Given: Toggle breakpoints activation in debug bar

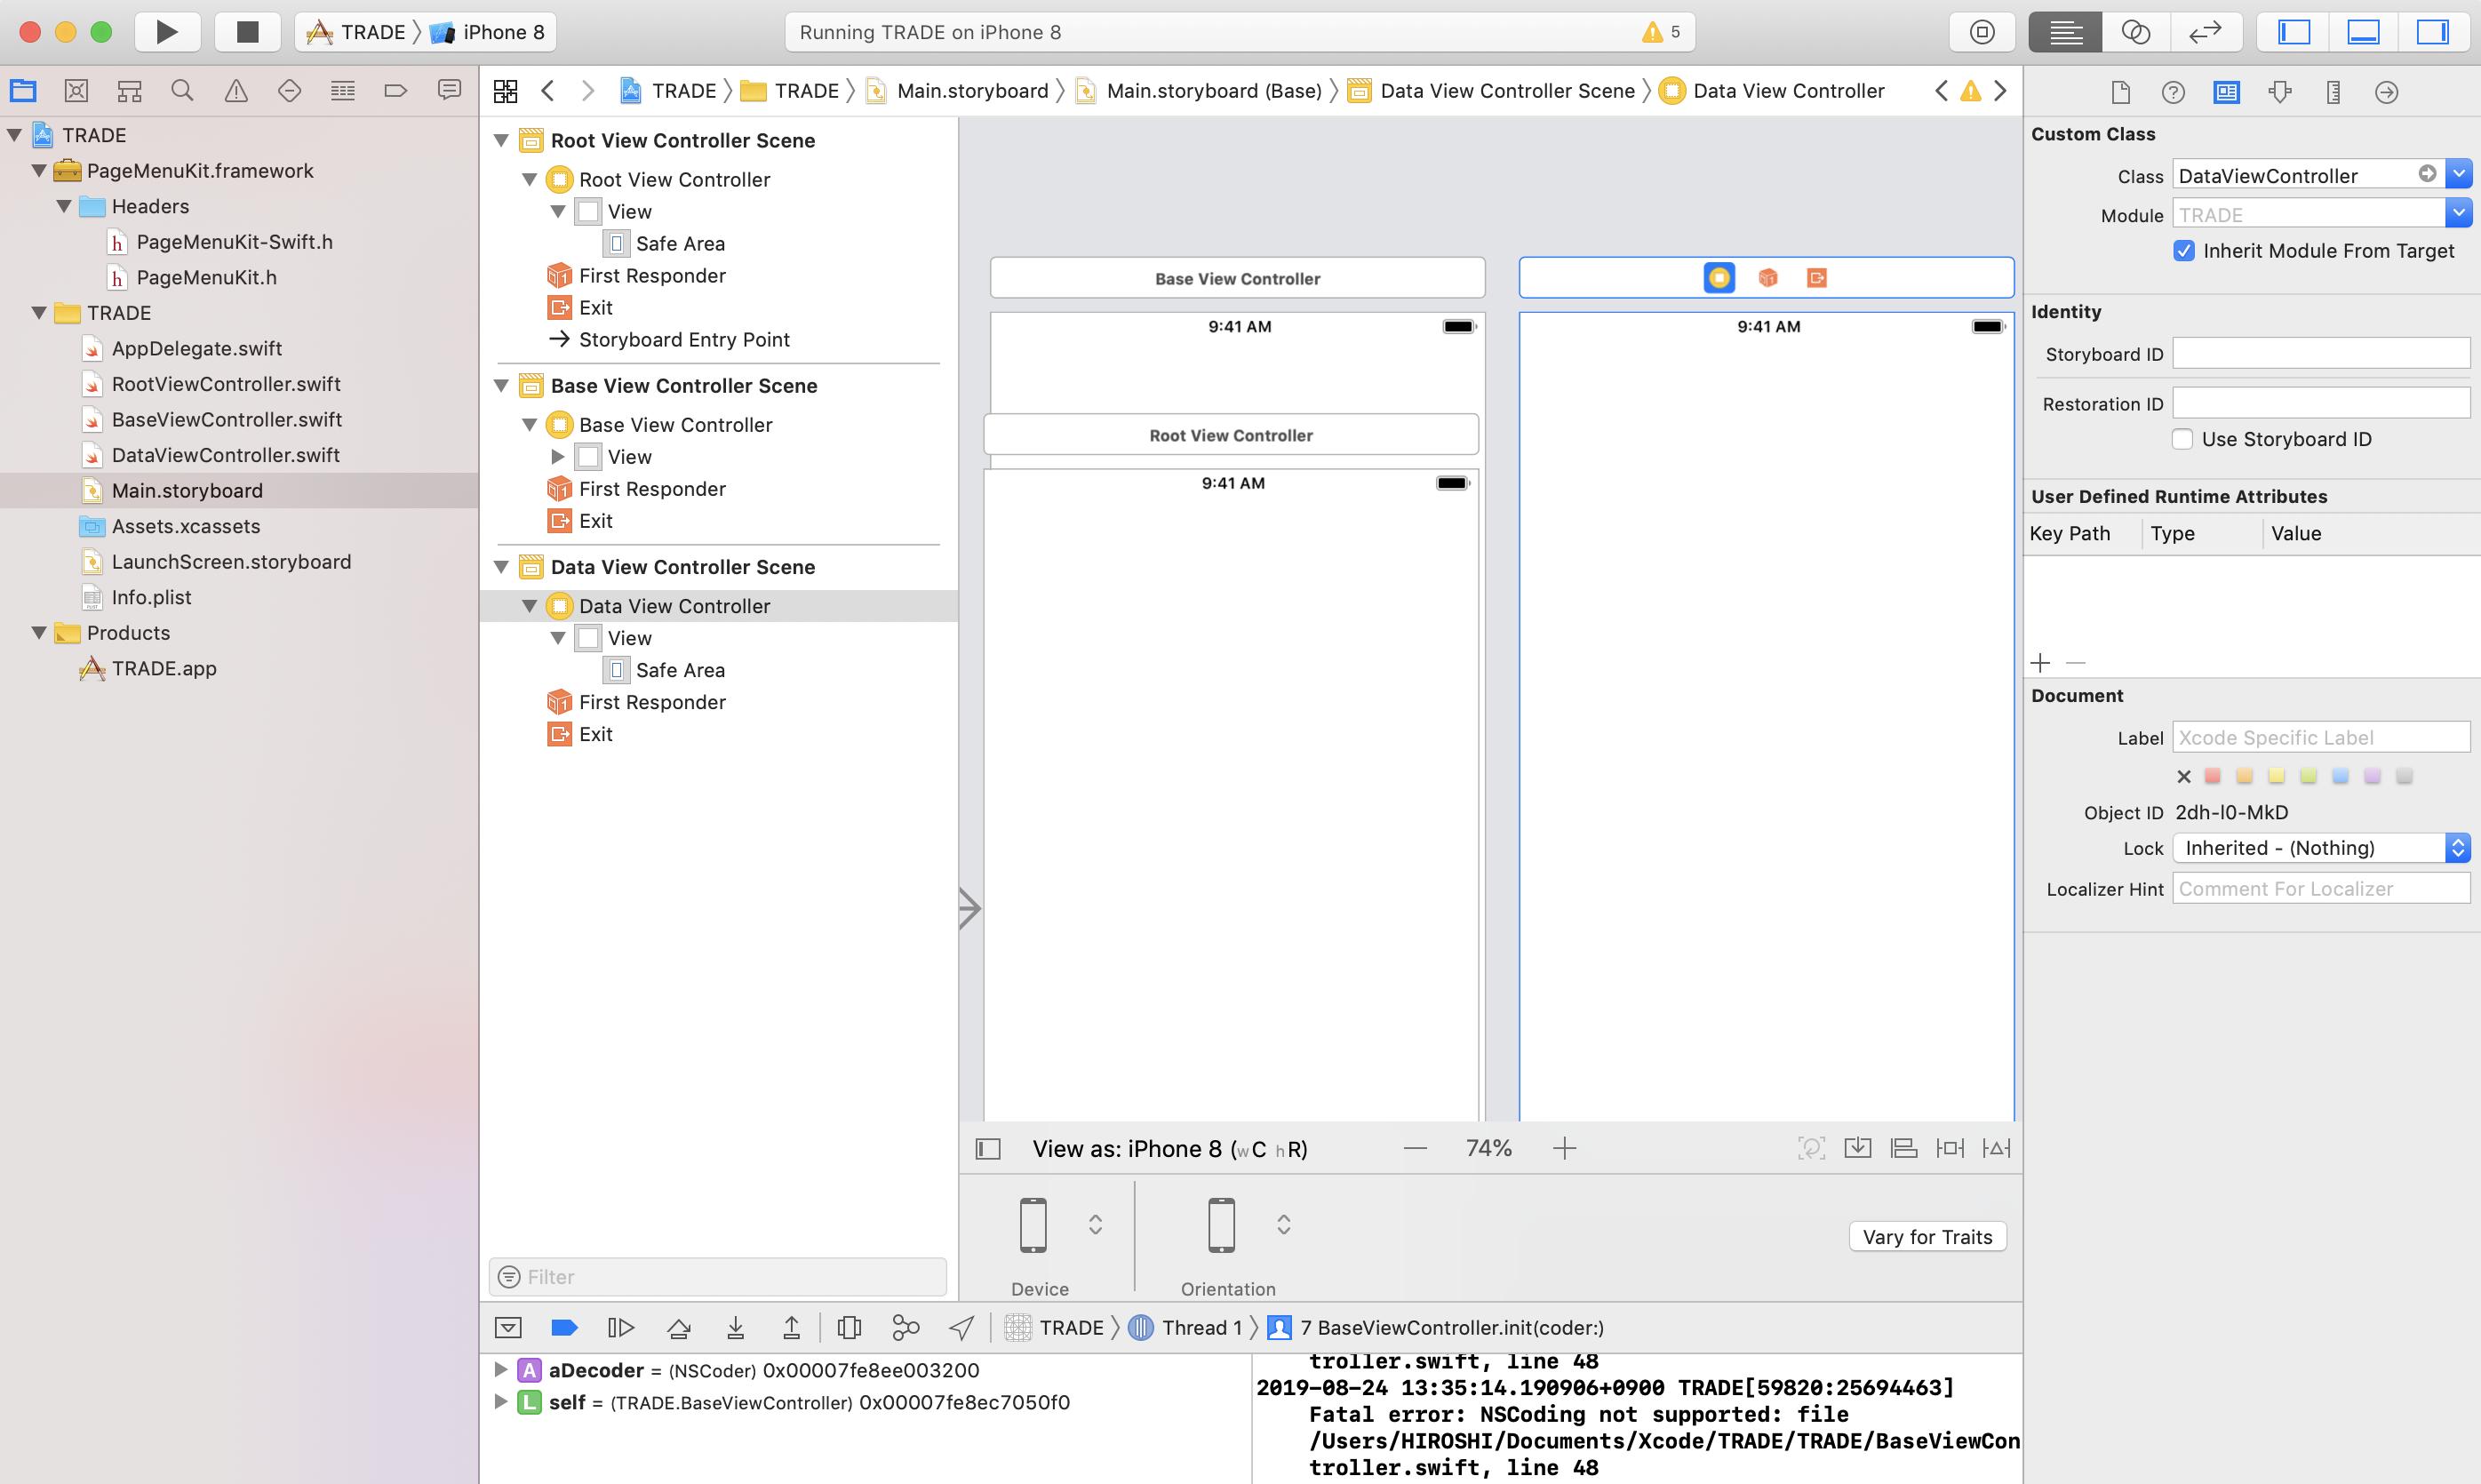Looking at the screenshot, I should tap(564, 1328).
